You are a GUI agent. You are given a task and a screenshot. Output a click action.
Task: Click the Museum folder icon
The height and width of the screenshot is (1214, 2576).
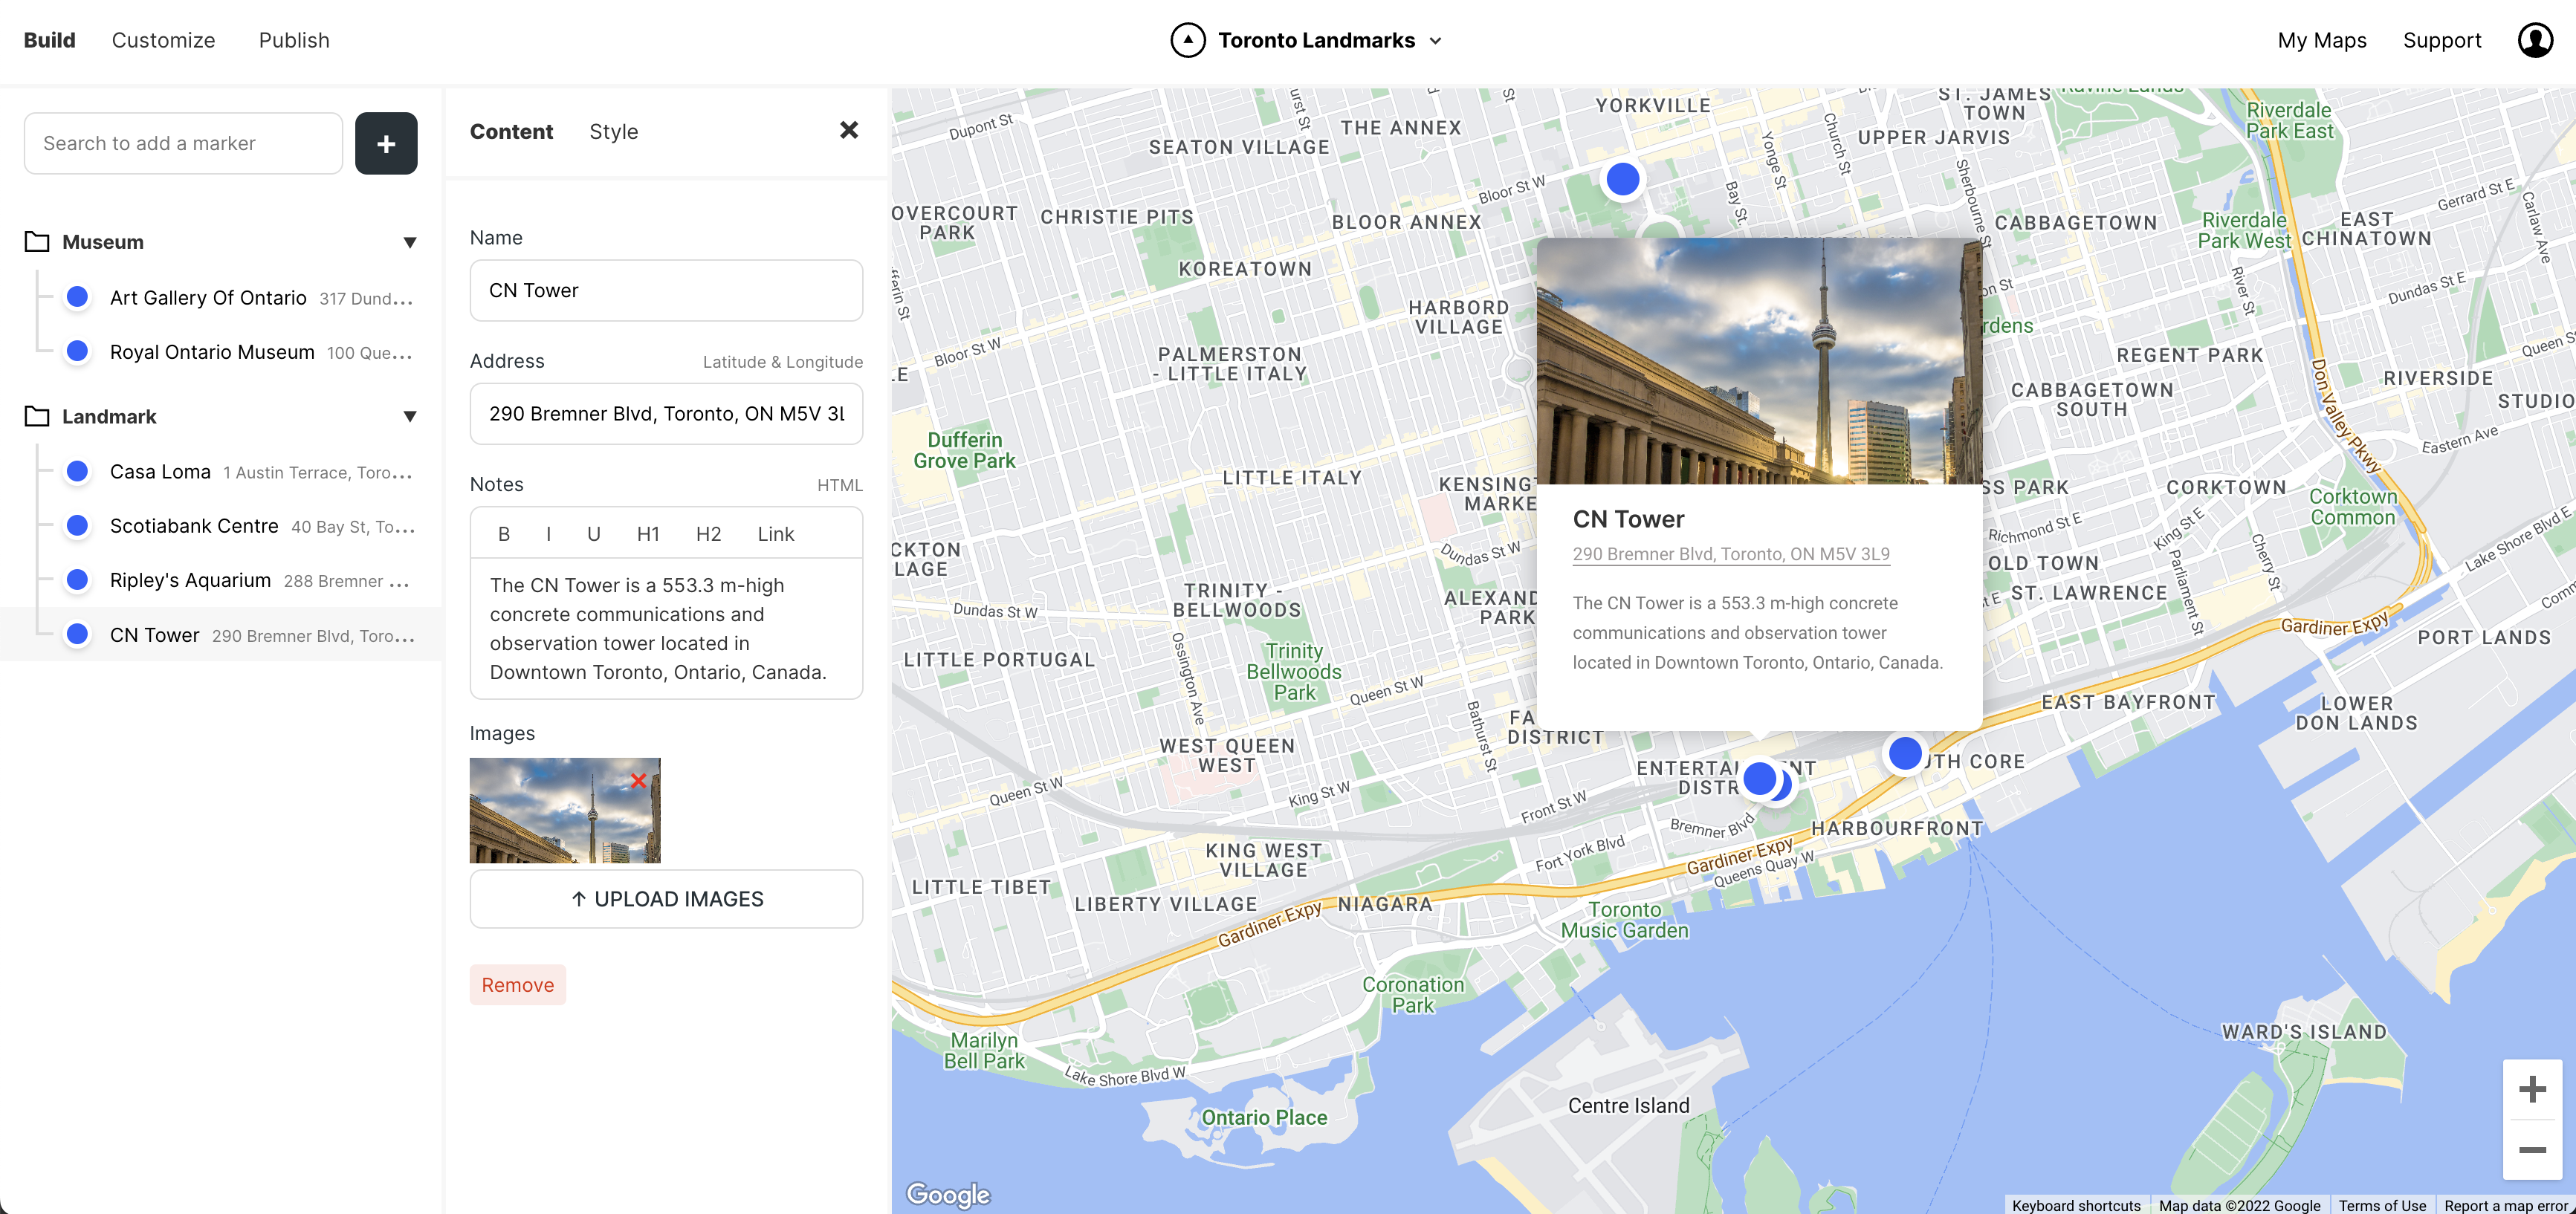37,241
